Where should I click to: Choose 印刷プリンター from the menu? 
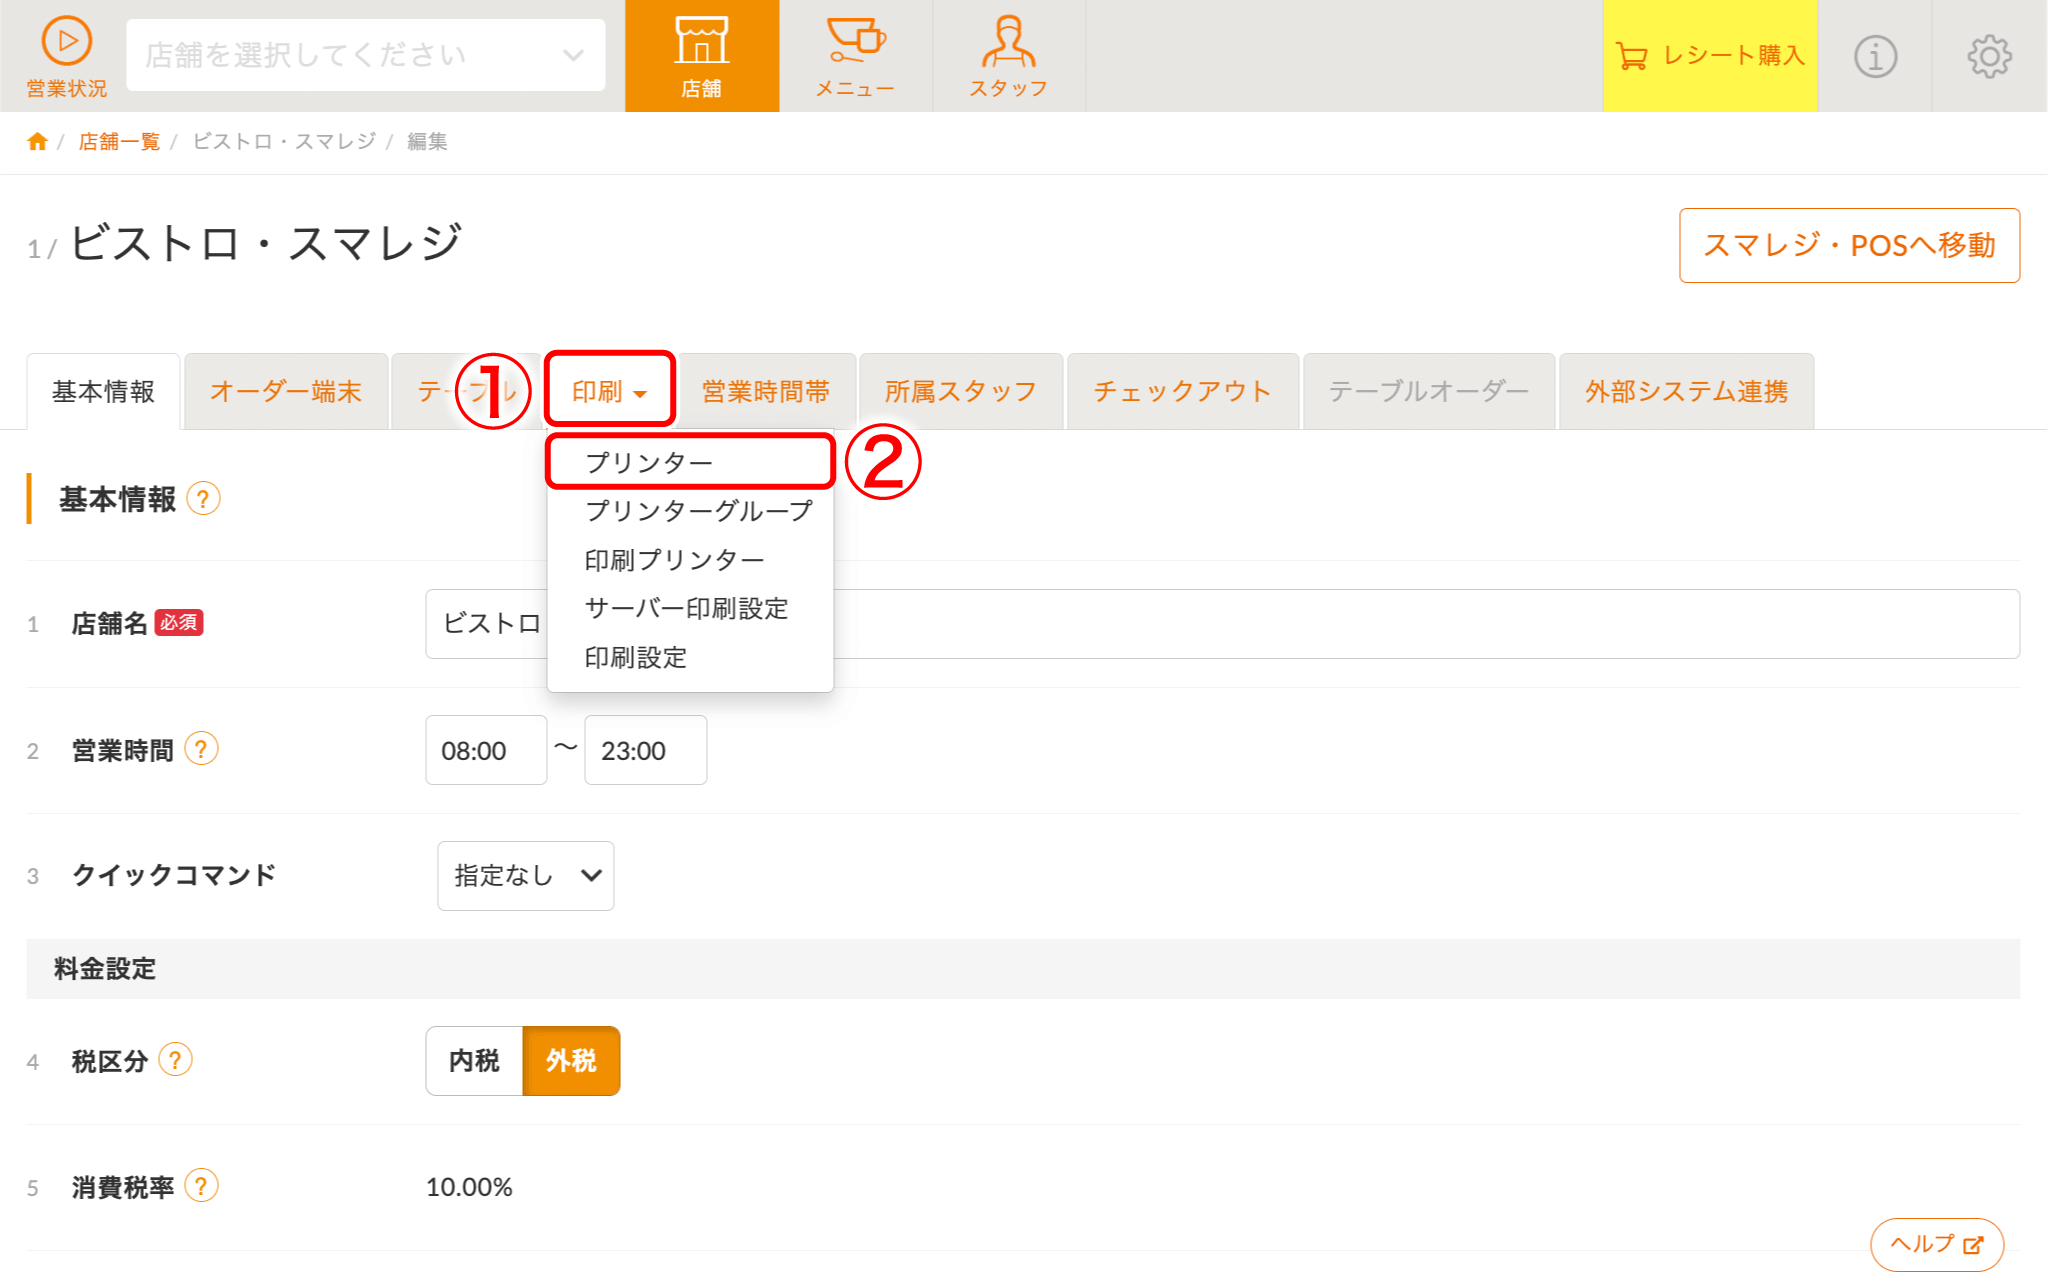[690, 560]
